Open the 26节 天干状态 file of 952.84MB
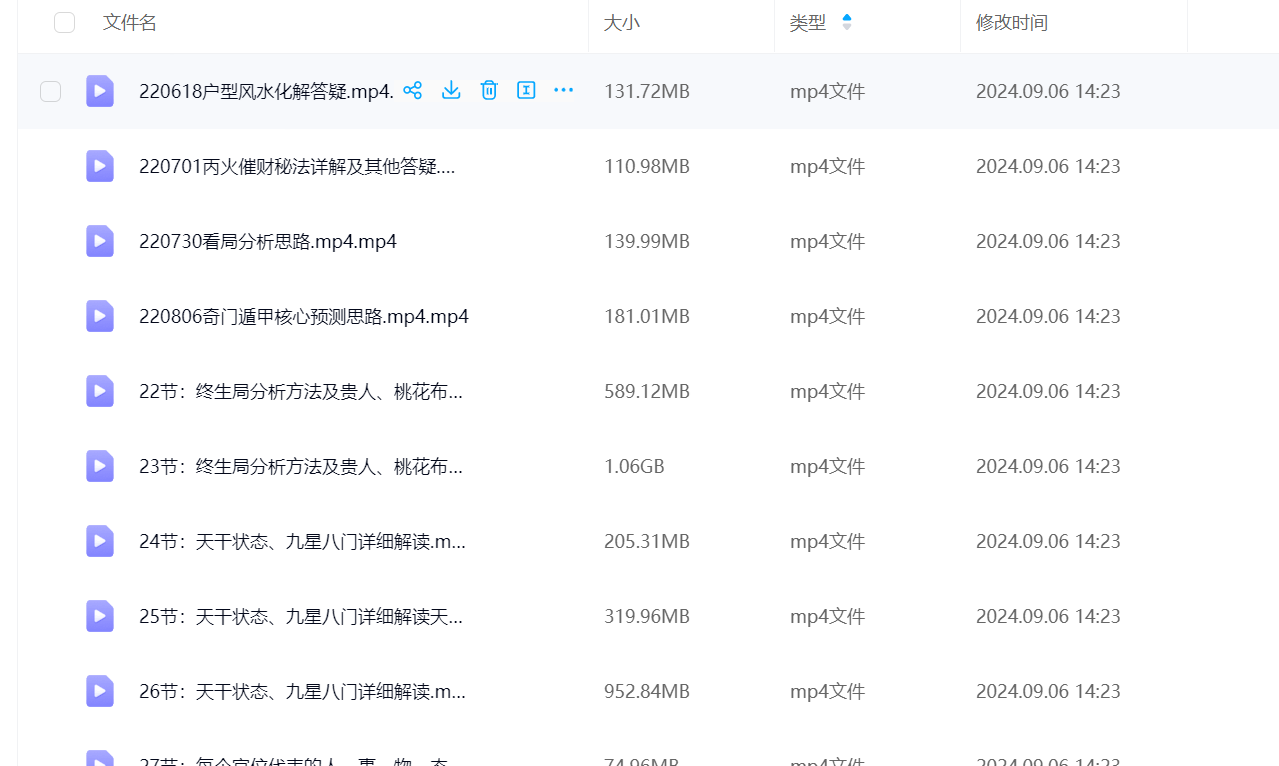 (x=302, y=691)
